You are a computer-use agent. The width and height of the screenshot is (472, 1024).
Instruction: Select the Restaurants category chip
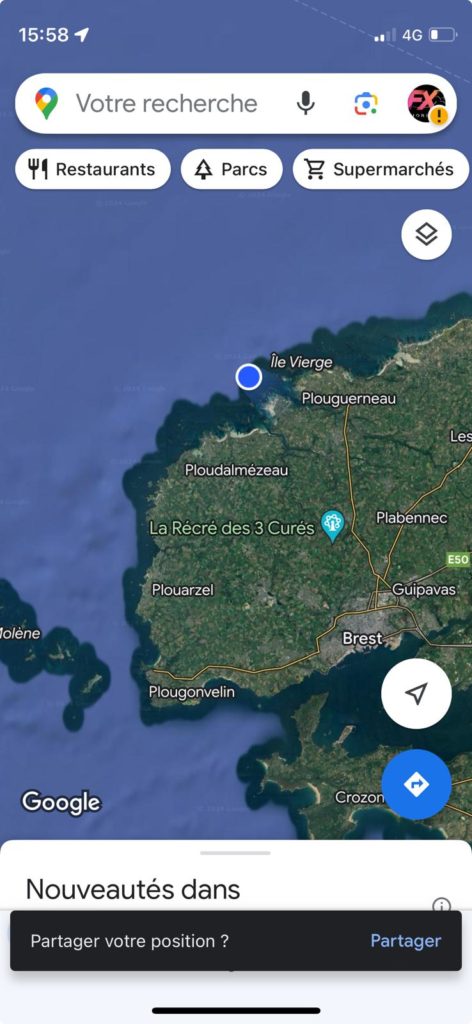coord(93,169)
